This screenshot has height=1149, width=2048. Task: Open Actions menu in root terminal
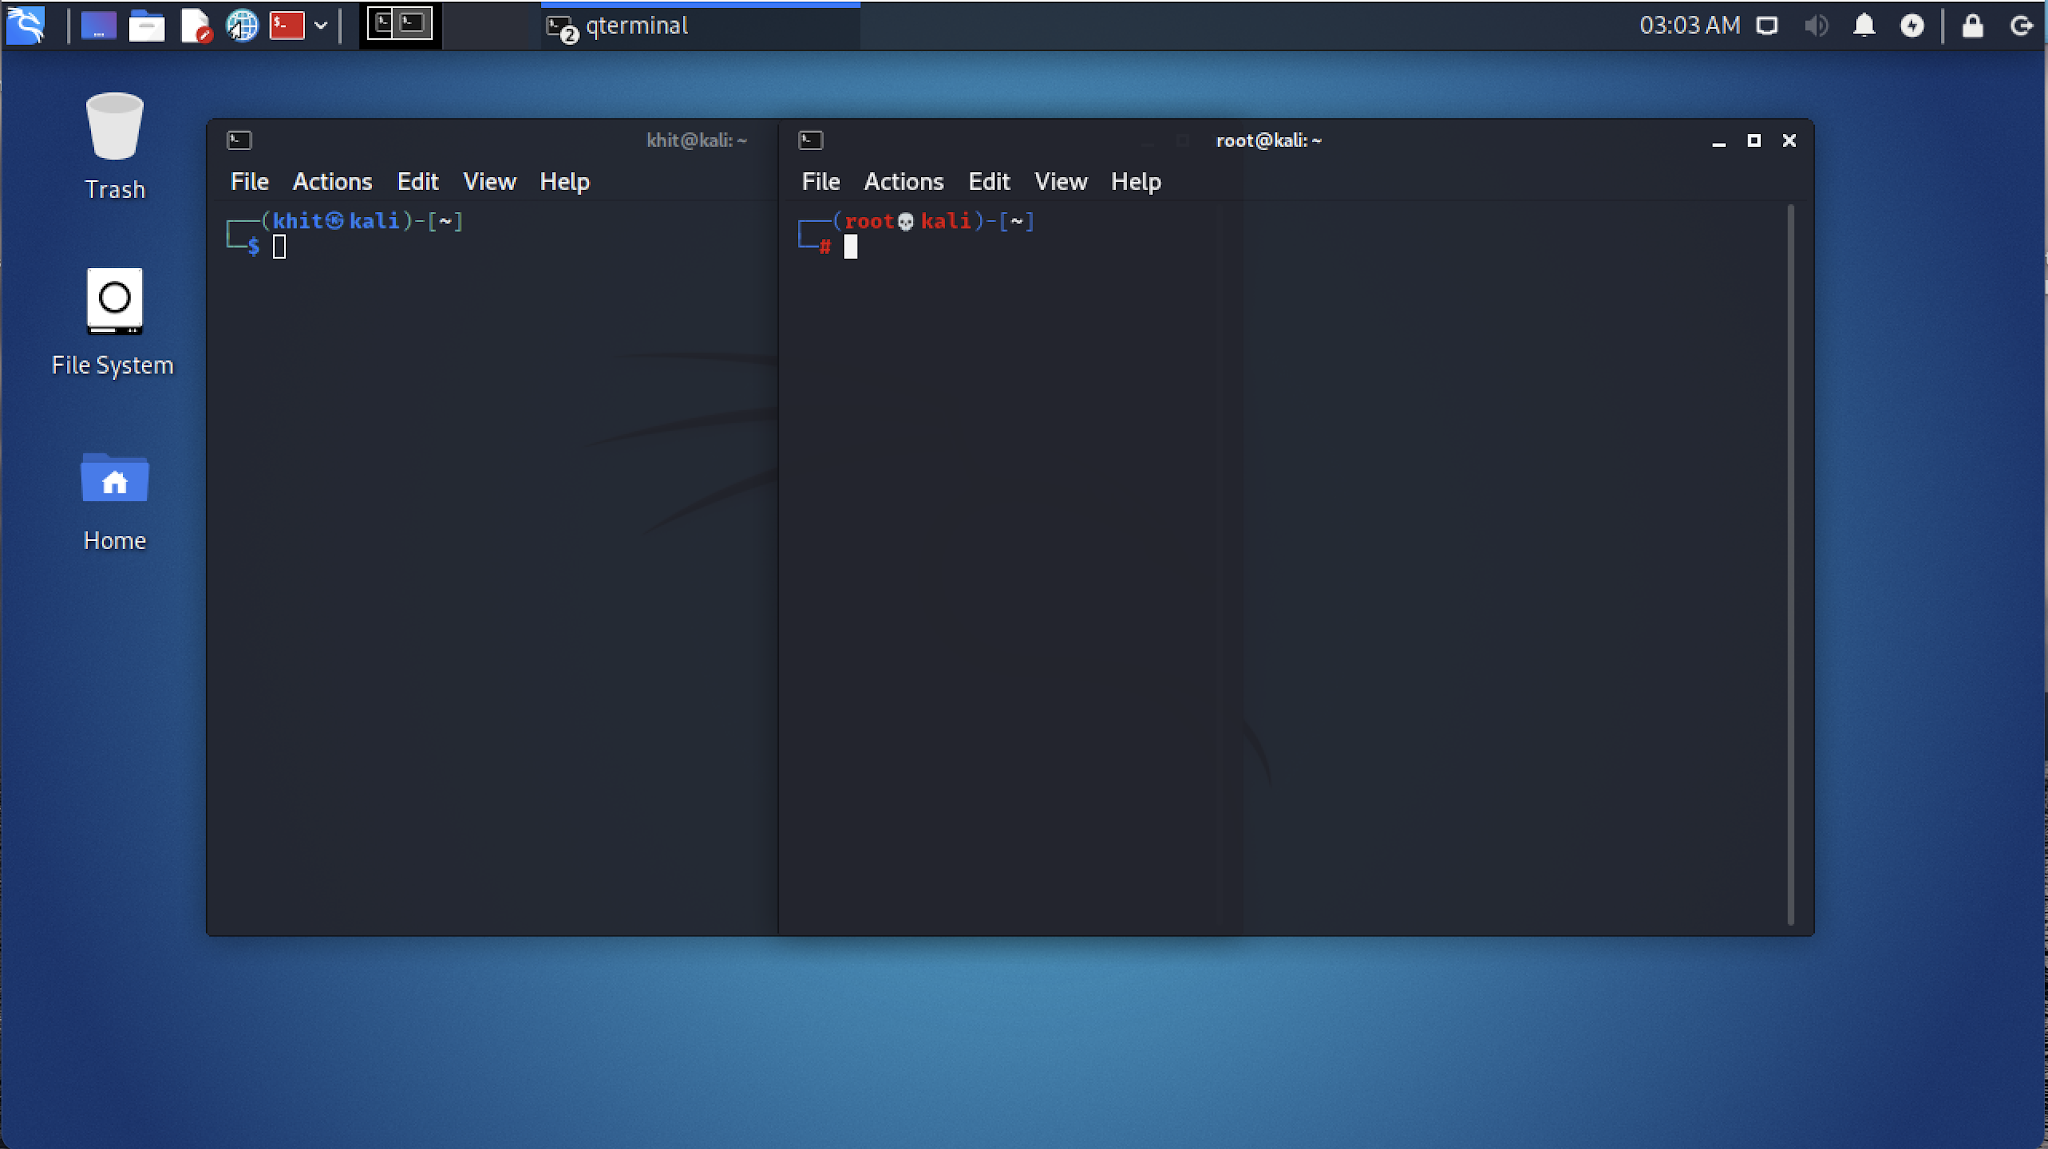903,181
